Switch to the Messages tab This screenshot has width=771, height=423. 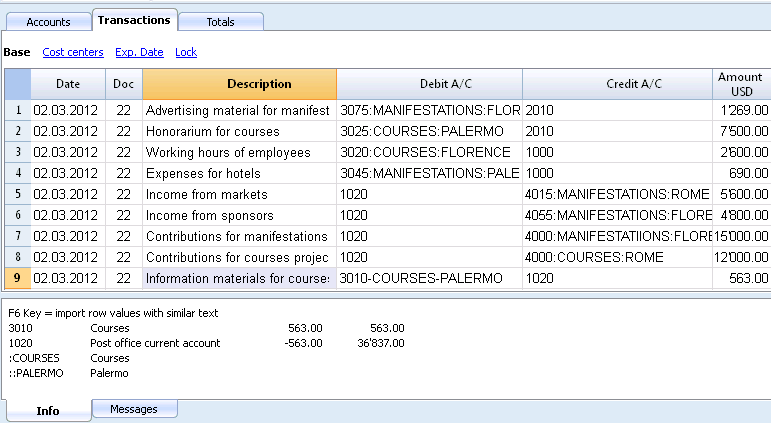click(134, 409)
